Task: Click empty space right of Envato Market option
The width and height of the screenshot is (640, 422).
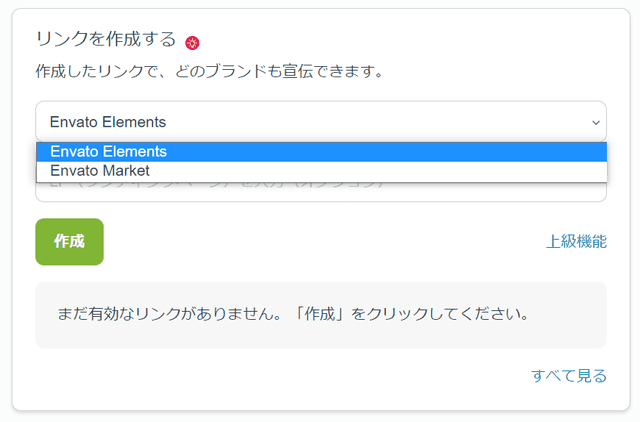Action: point(378,171)
